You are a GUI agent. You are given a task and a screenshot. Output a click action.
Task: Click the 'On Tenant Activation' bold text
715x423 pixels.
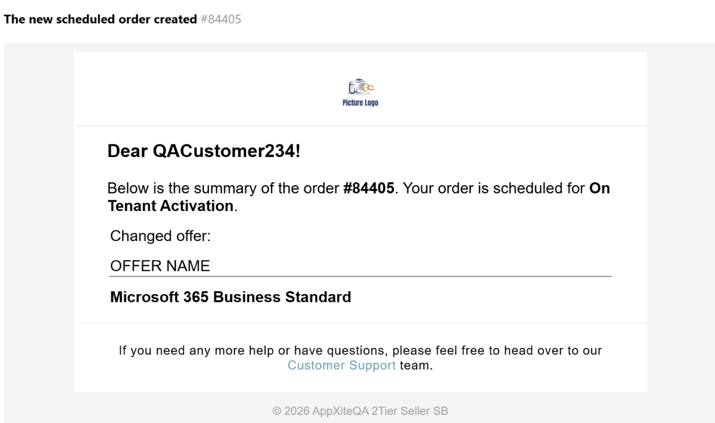[358, 197]
